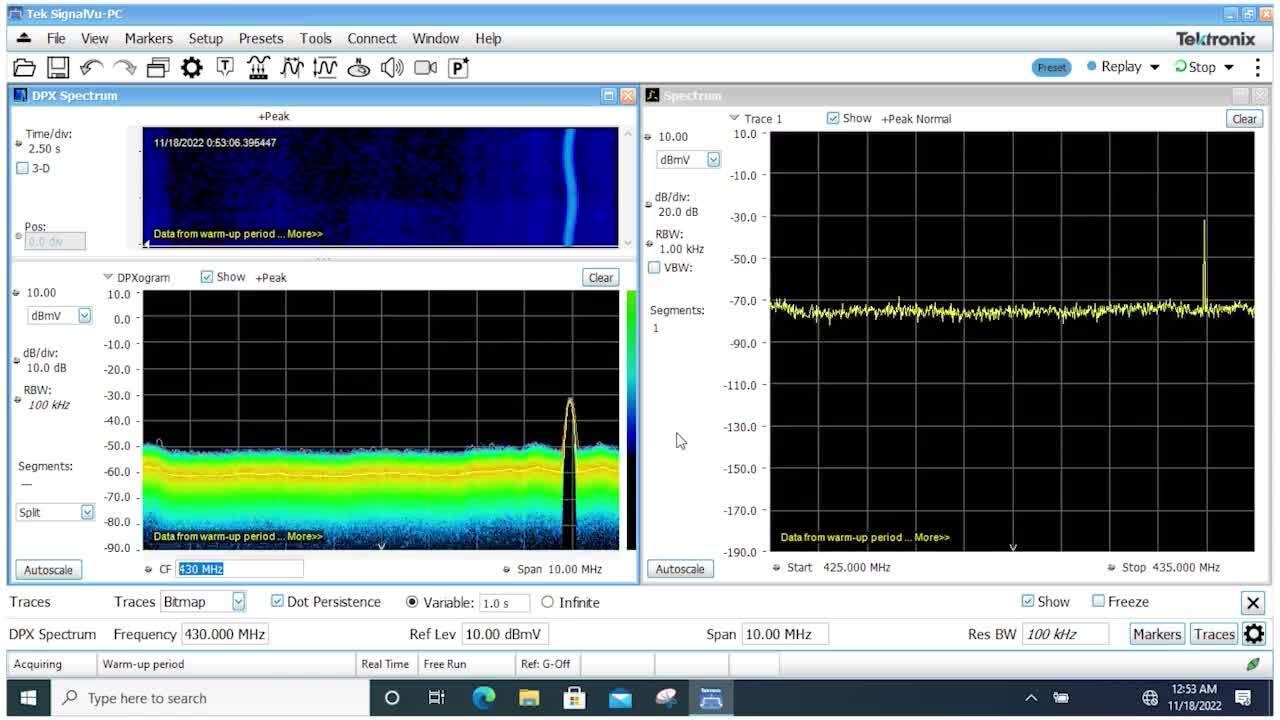Click the Clear button in Spectrum panel
Viewport: 1280px width, 720px height.
tap(1243, 118)
